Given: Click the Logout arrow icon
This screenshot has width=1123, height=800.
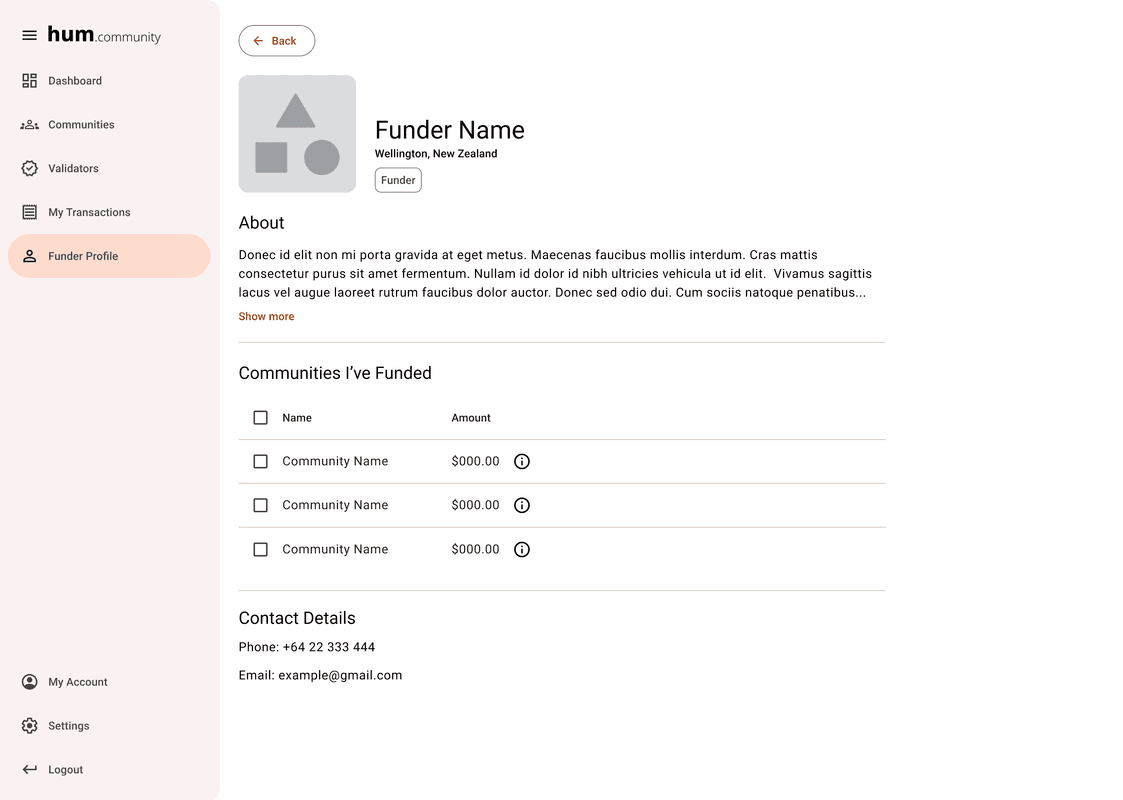Looking at the screenshot, I should tap(29, 769).
